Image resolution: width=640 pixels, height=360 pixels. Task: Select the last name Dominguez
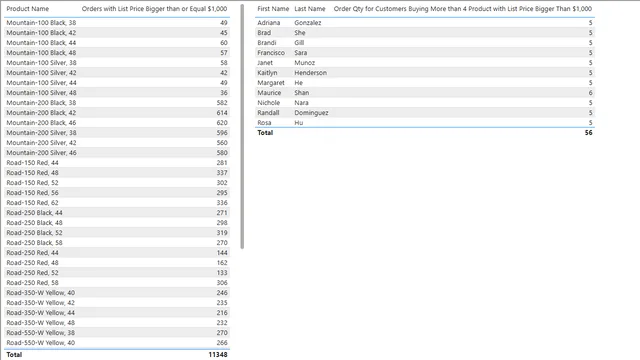click(x=311, y=113)
